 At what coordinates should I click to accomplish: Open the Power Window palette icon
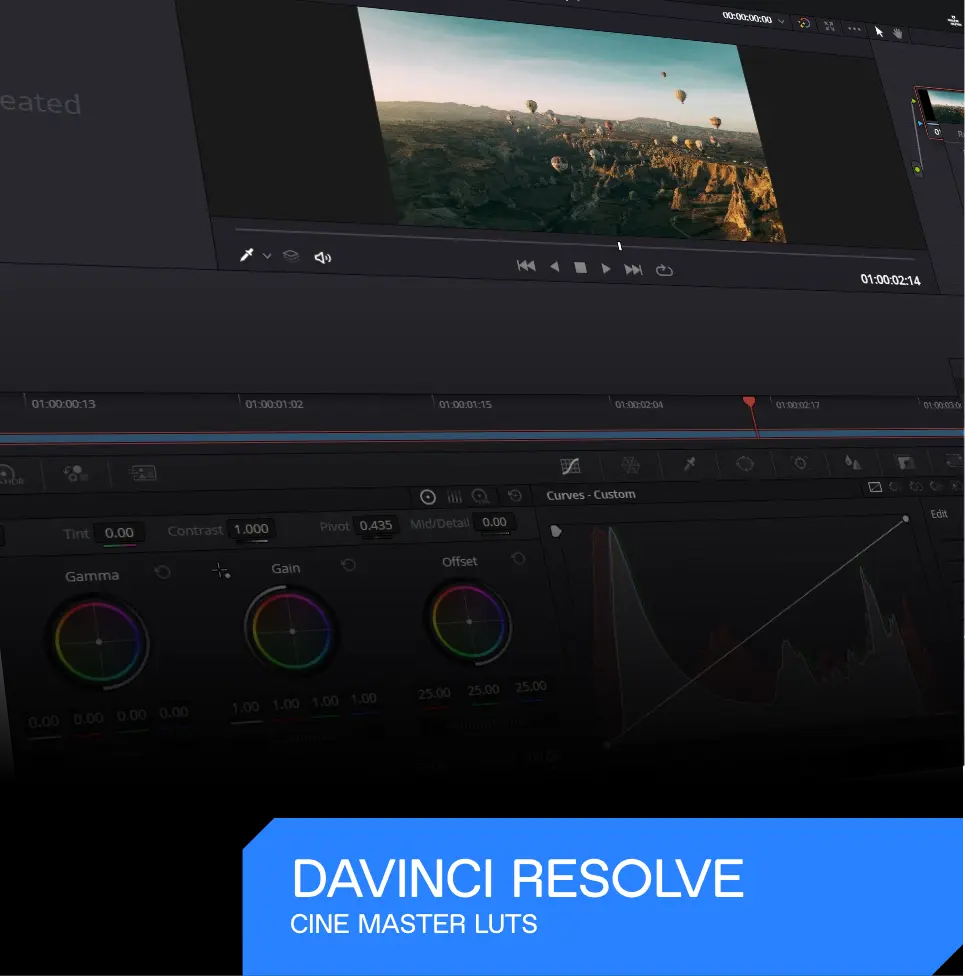(745, 463)
